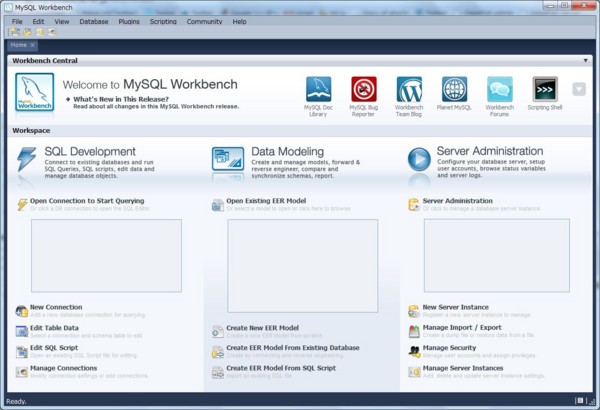600x410 pixels.
Task: Click the Edit Table Data link
Action: (x=54, y=328)
